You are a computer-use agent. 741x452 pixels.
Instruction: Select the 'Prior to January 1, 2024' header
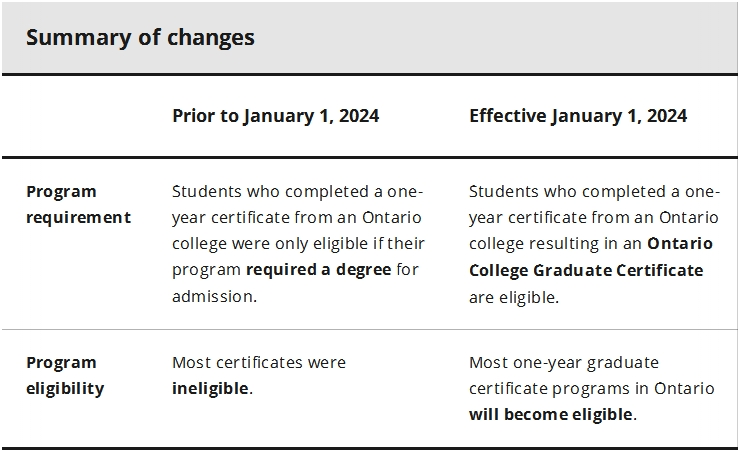276,116
